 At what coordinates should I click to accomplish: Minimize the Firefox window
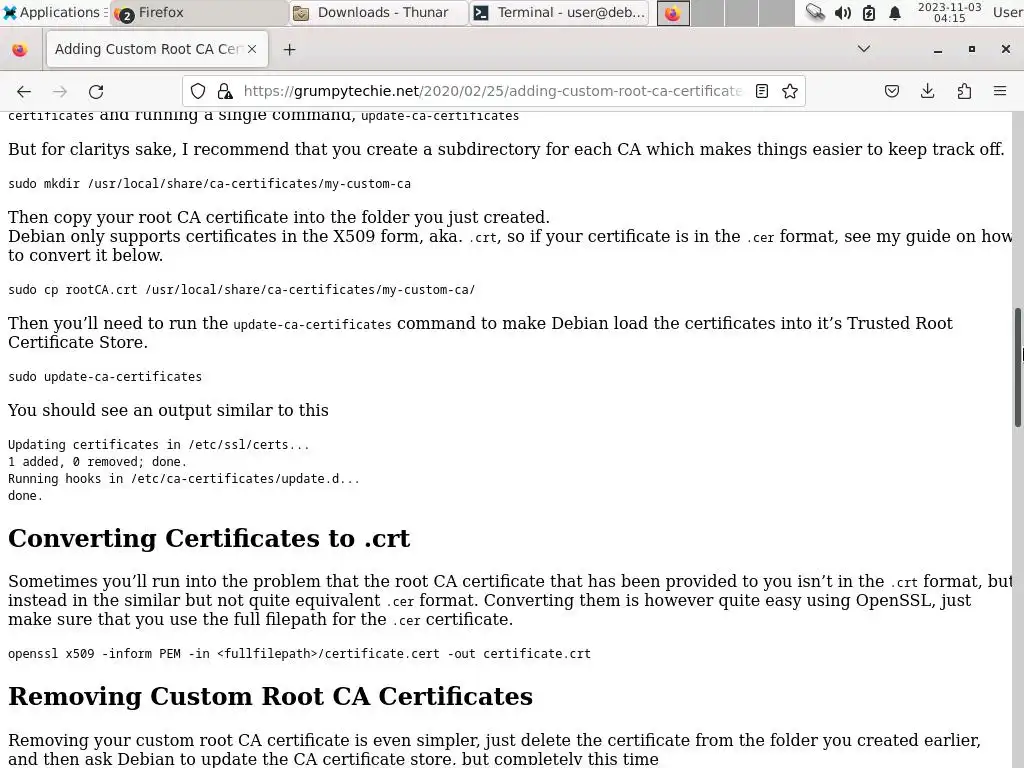click(x=938, y=50)
